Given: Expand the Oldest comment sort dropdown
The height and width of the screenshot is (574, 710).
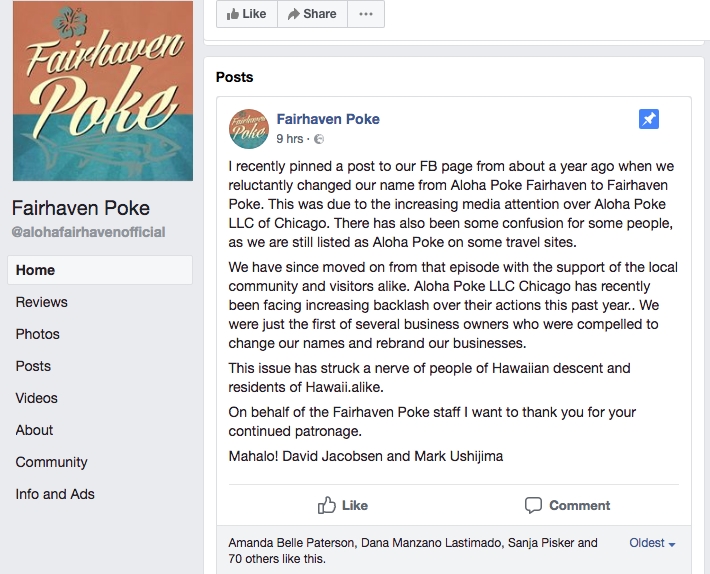Looking at the screenshot, I should (652, 543).
